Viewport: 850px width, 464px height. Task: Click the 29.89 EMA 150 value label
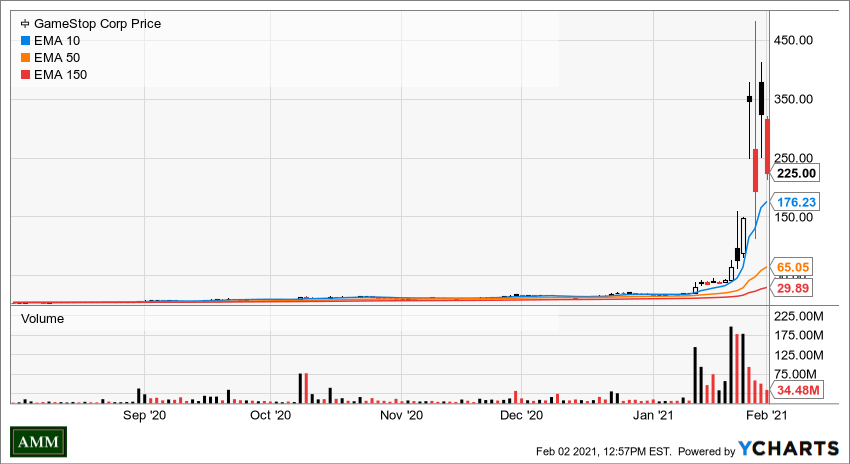792,288
